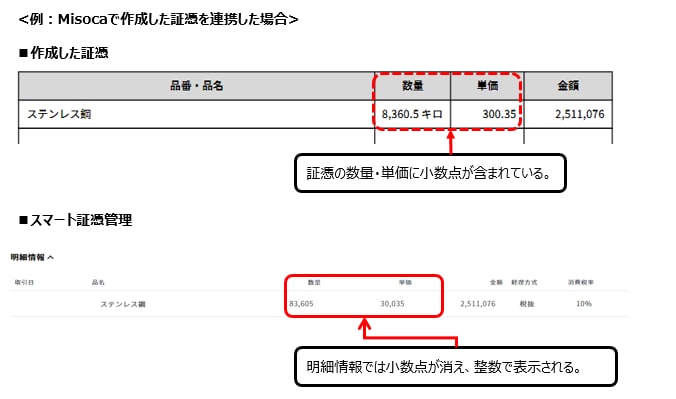Click the 税抜 accounting method value
The height and width of the screenshot is (399, 676).
pyautogui.click(x=527, y=304)
